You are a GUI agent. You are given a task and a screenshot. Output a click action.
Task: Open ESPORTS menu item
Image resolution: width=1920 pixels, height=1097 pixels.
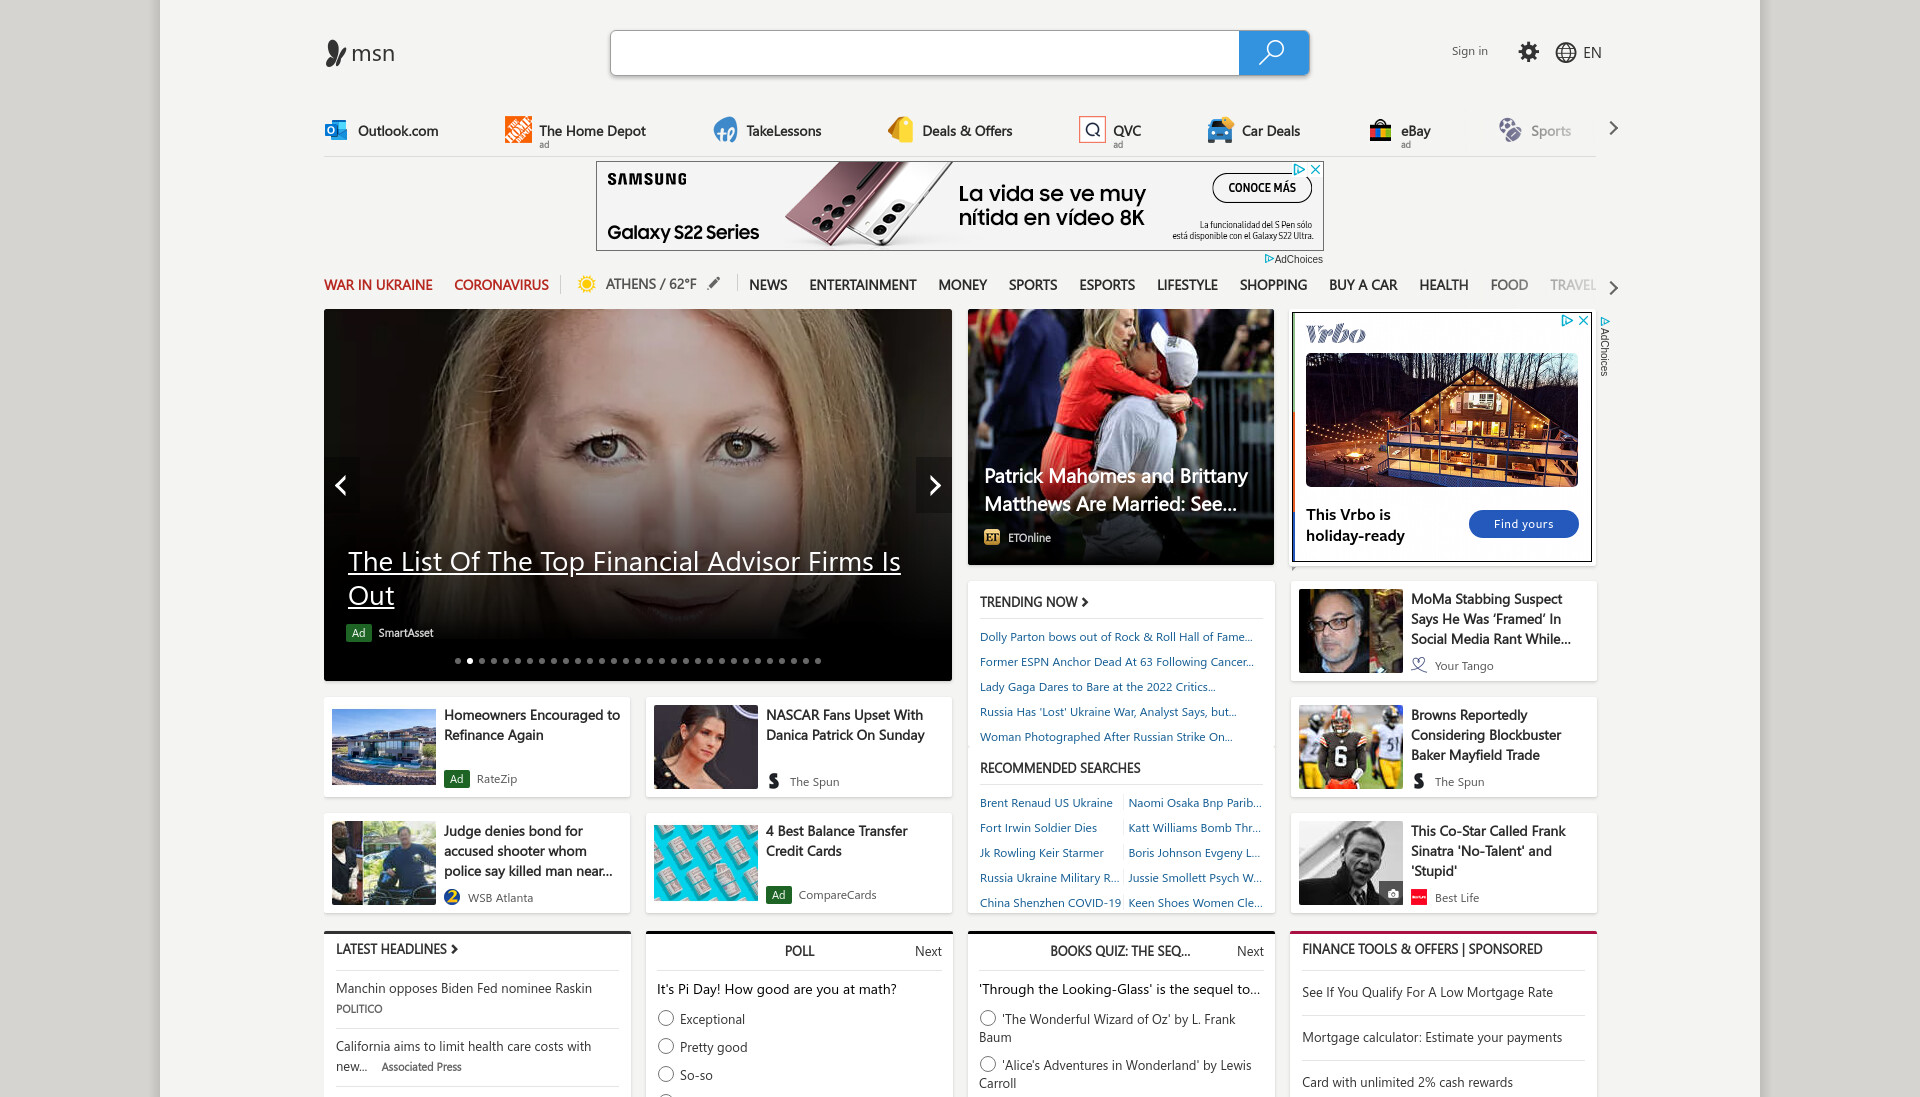(x=1106, y=285)
